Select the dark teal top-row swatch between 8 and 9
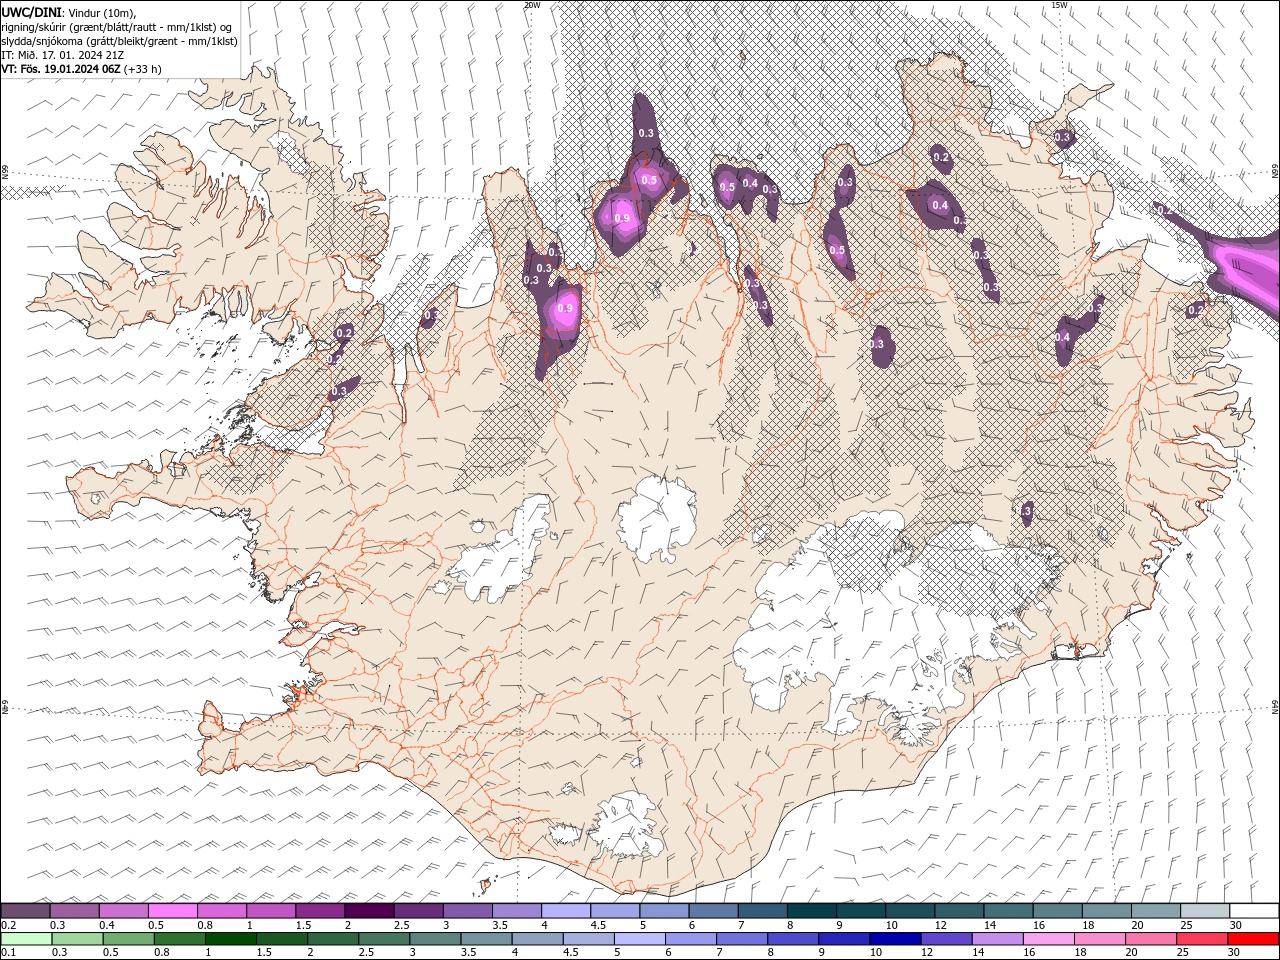1280x960 pixels. (x=812, y=911)
